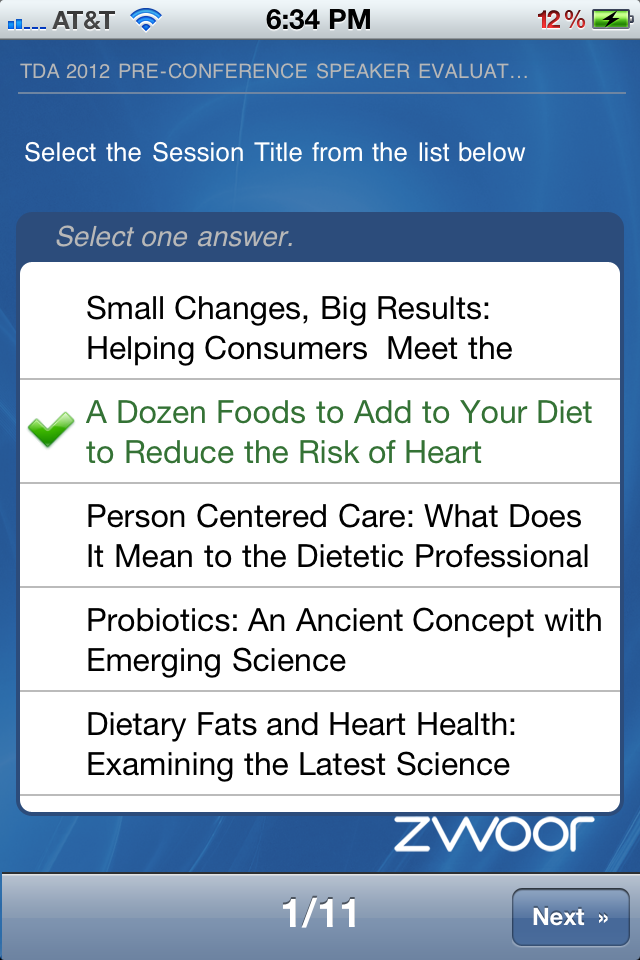Tap the Next button's double arrow
This screenshot has height=960, width=640.
pos(602,918)
